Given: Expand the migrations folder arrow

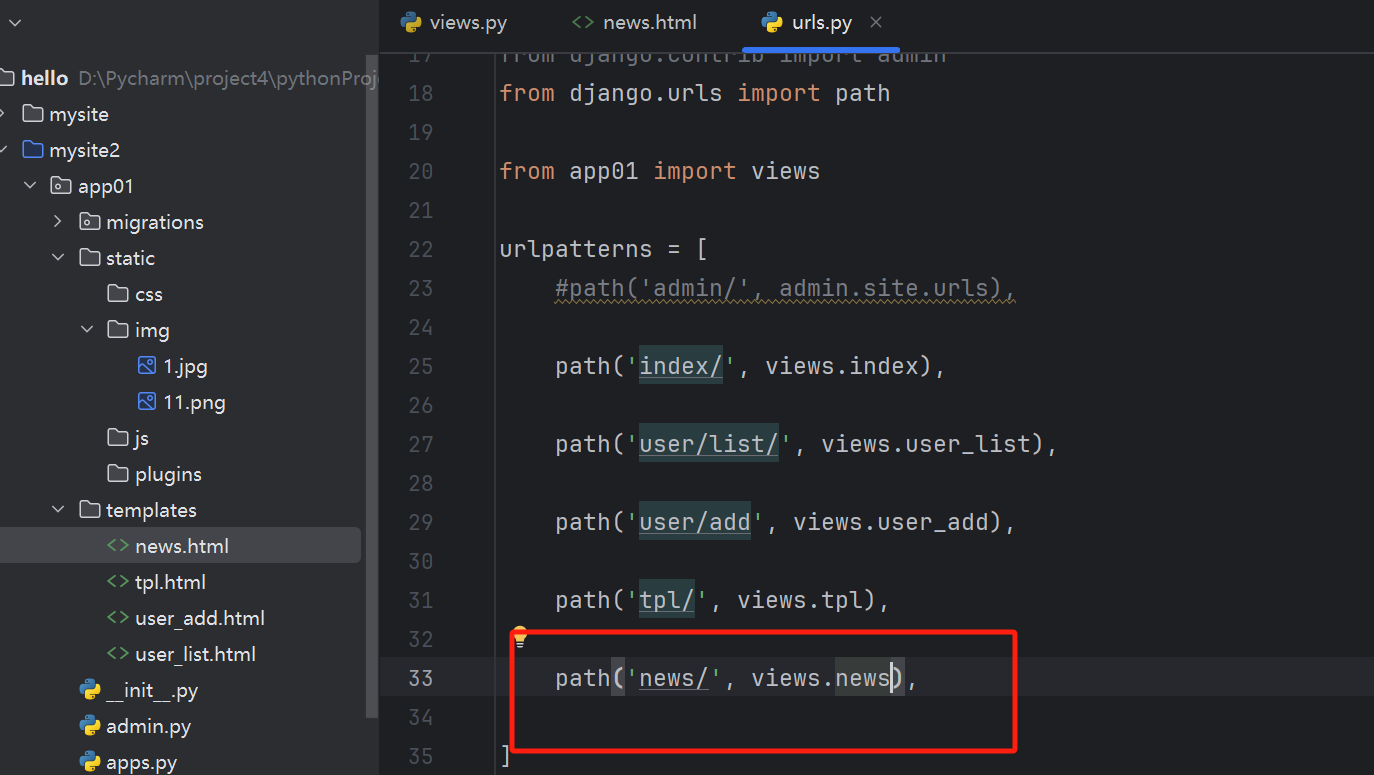Looking at the screenshot, I should coord(58,222).
